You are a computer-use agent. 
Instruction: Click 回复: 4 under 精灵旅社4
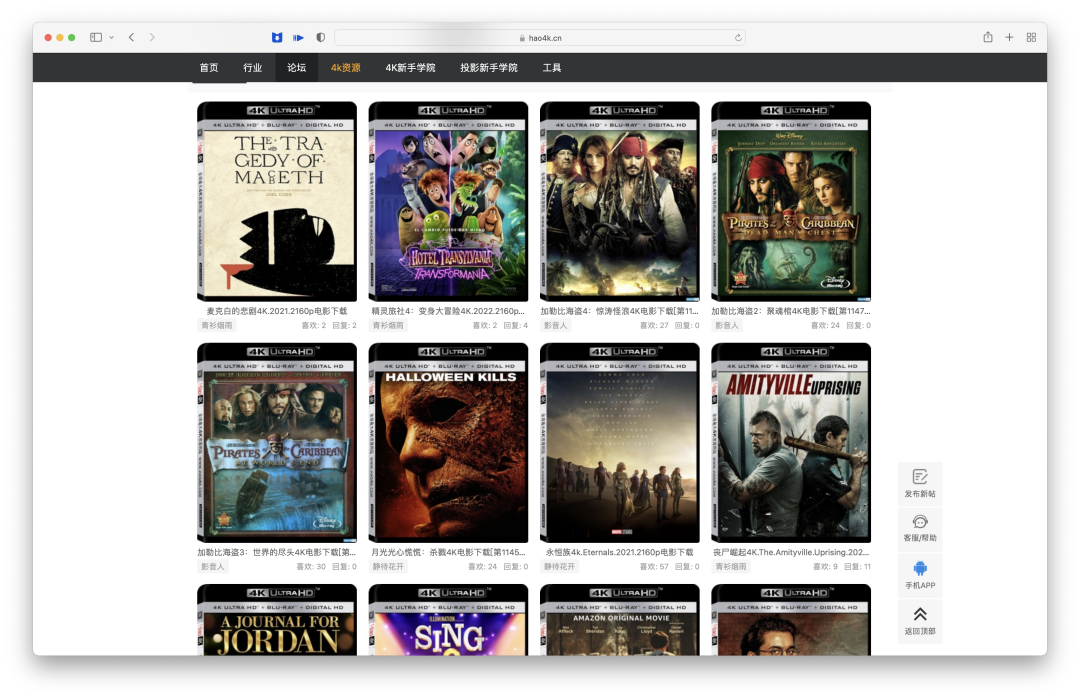[516, 325]
